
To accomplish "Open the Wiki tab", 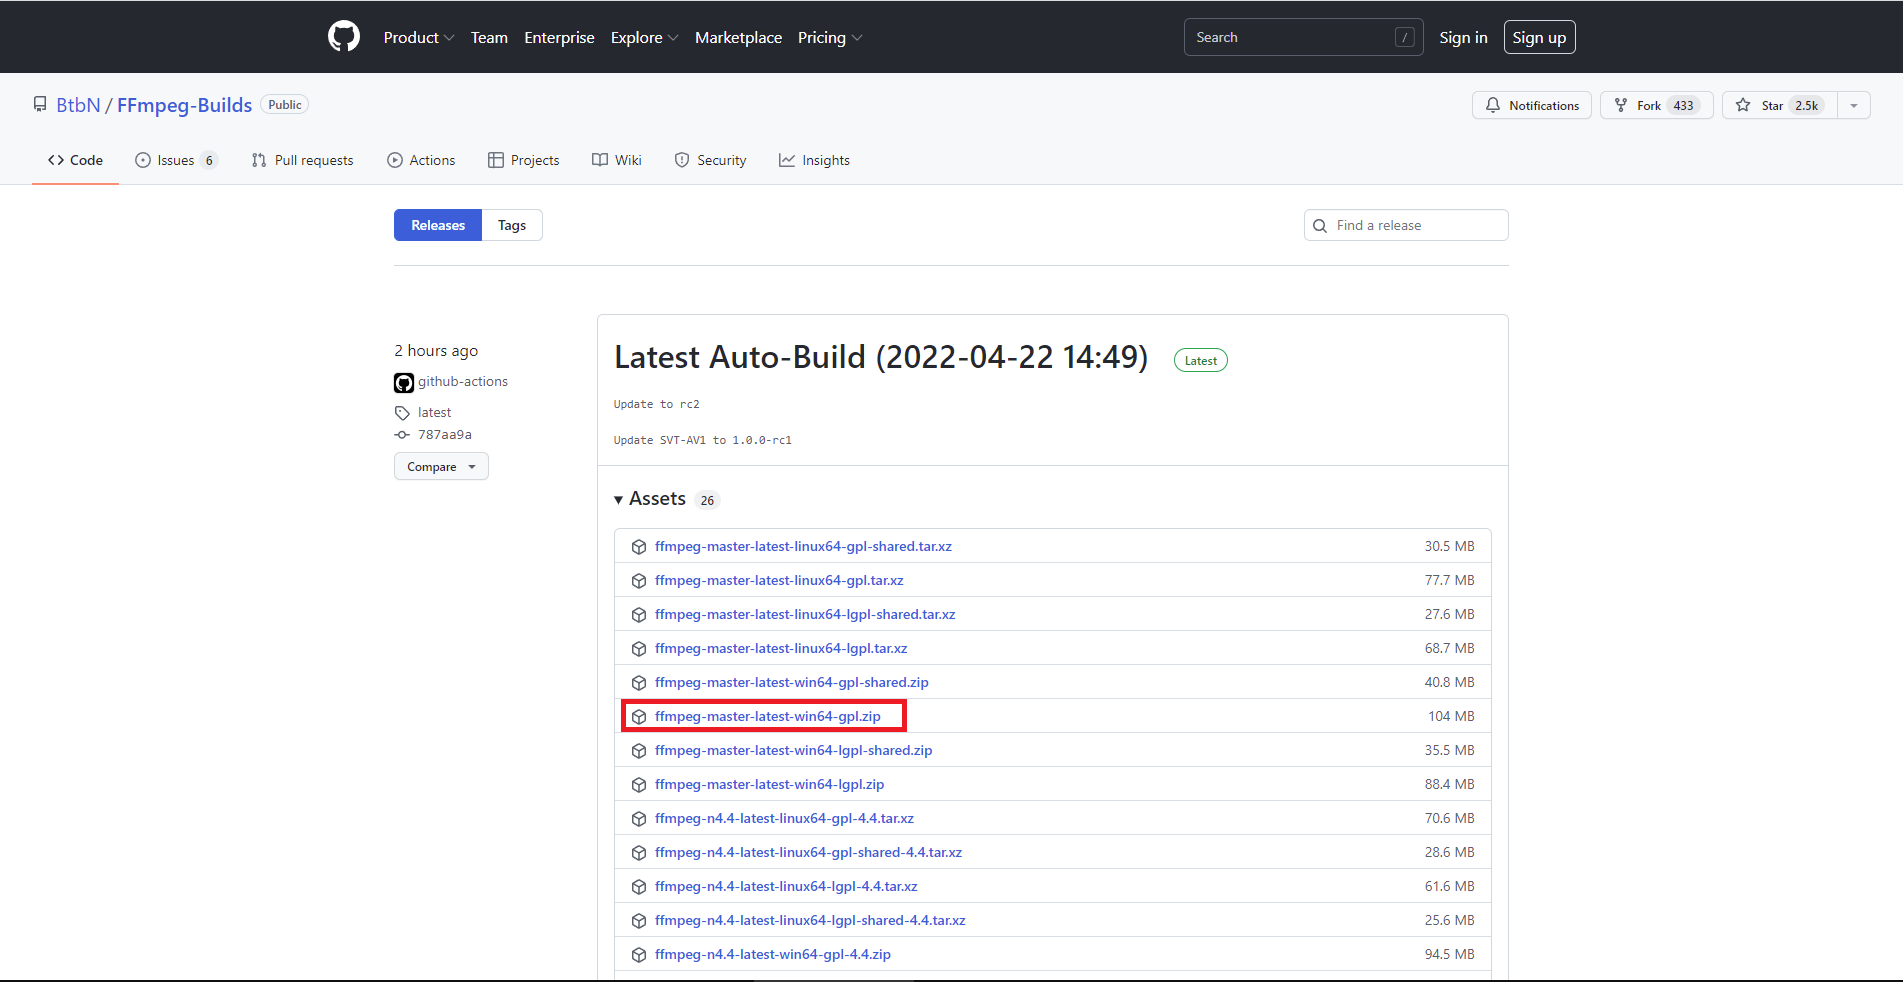I will click(617, 160).
